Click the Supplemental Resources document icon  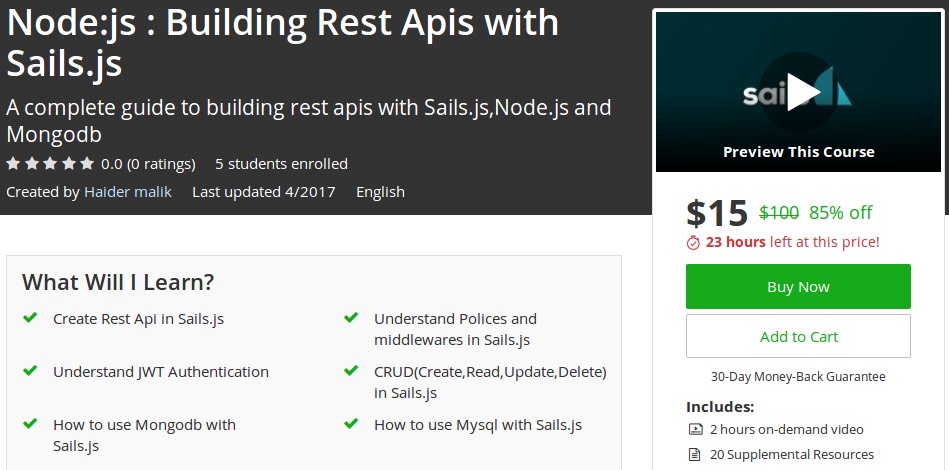click(695, 455)
